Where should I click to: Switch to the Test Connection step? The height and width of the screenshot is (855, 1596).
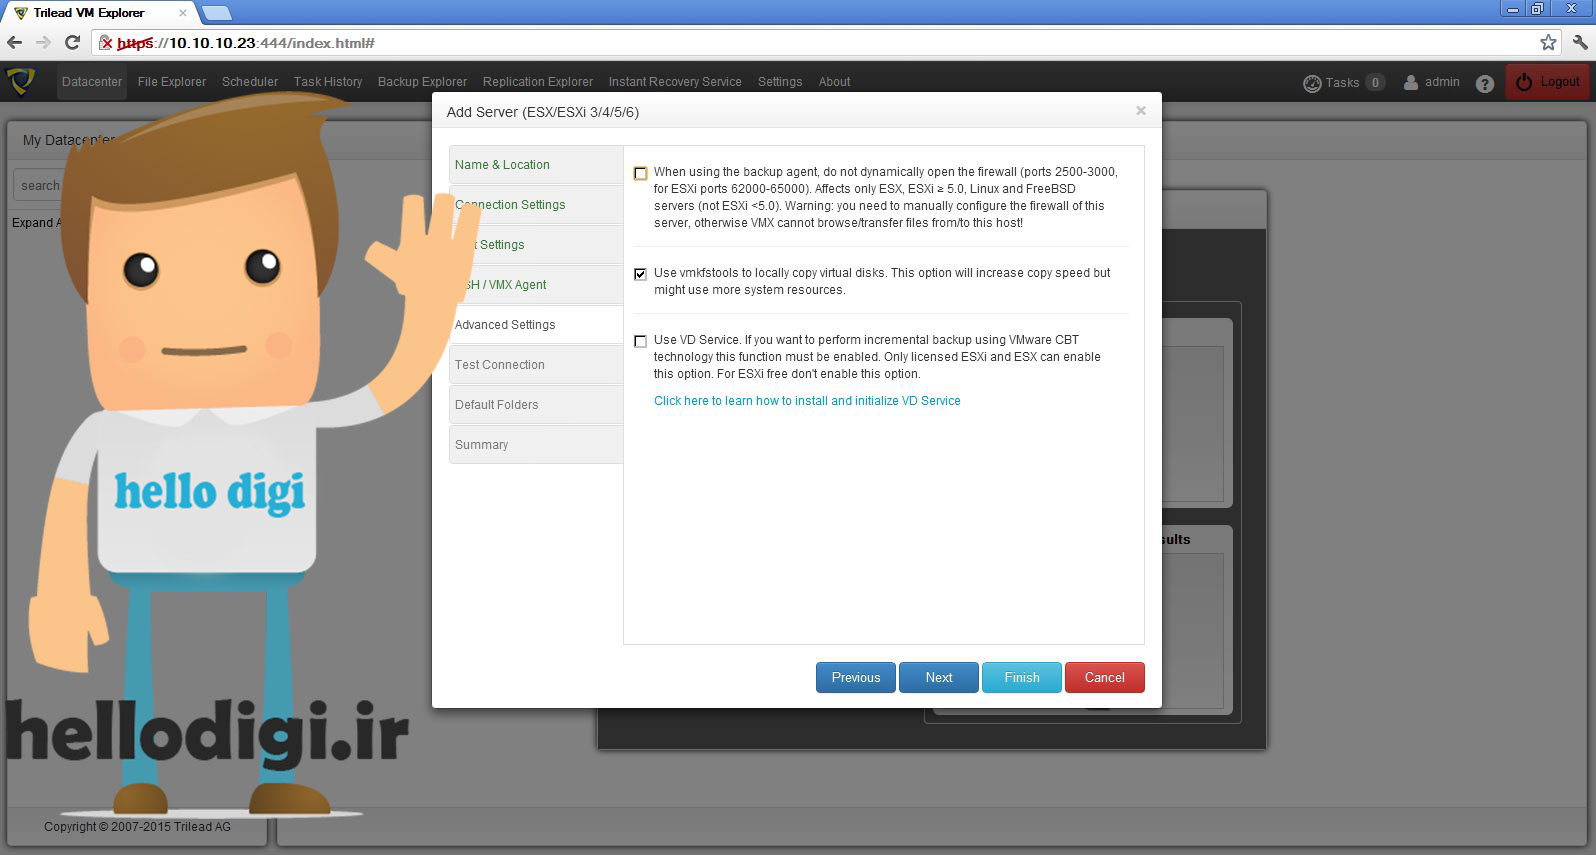click(x=536, y=365)
